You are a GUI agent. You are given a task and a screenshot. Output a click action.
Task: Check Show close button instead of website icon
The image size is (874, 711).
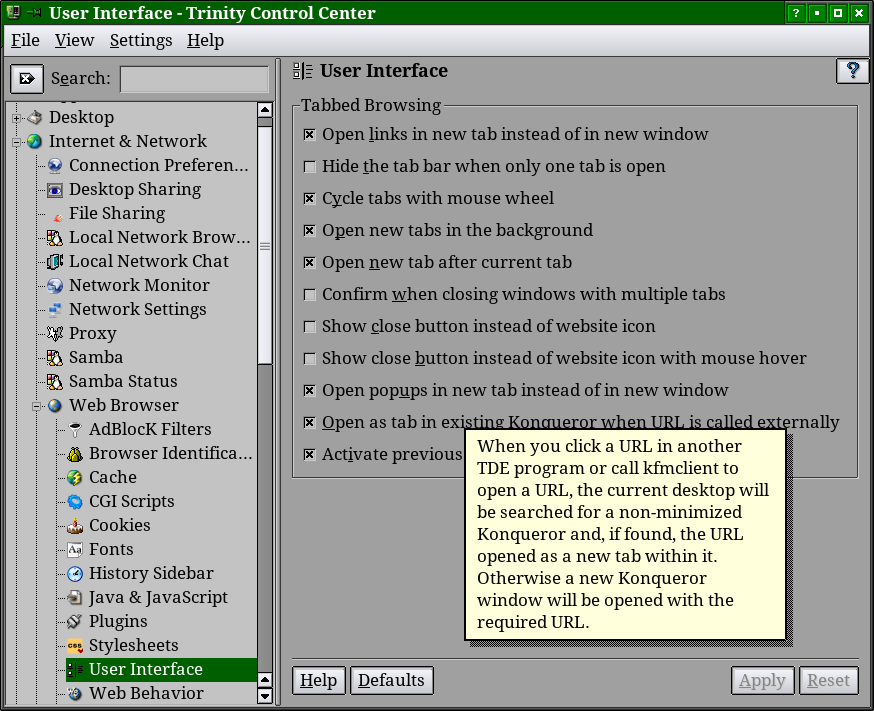tap(309, 327)
